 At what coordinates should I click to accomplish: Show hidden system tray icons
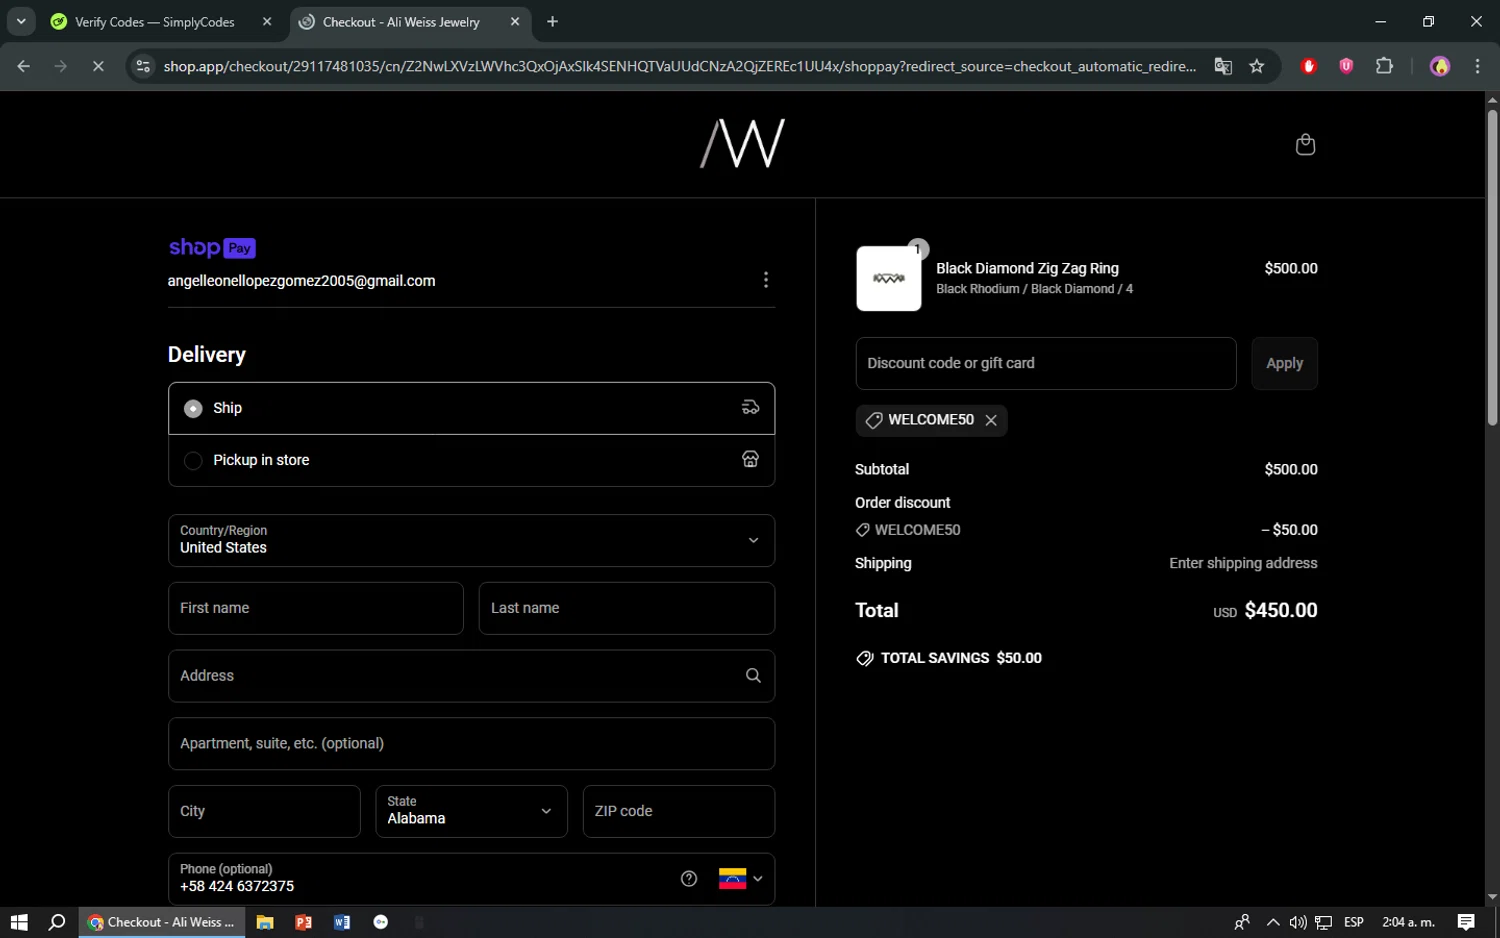pos(1272,922)
